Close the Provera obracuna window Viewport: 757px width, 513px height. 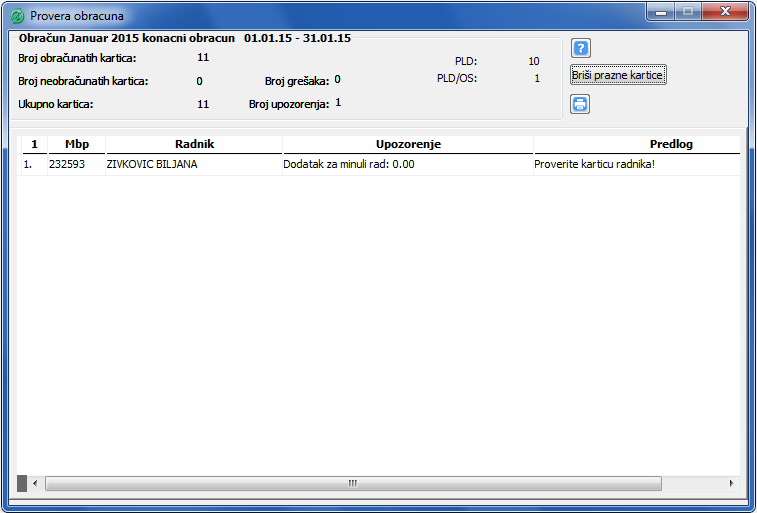725,12
